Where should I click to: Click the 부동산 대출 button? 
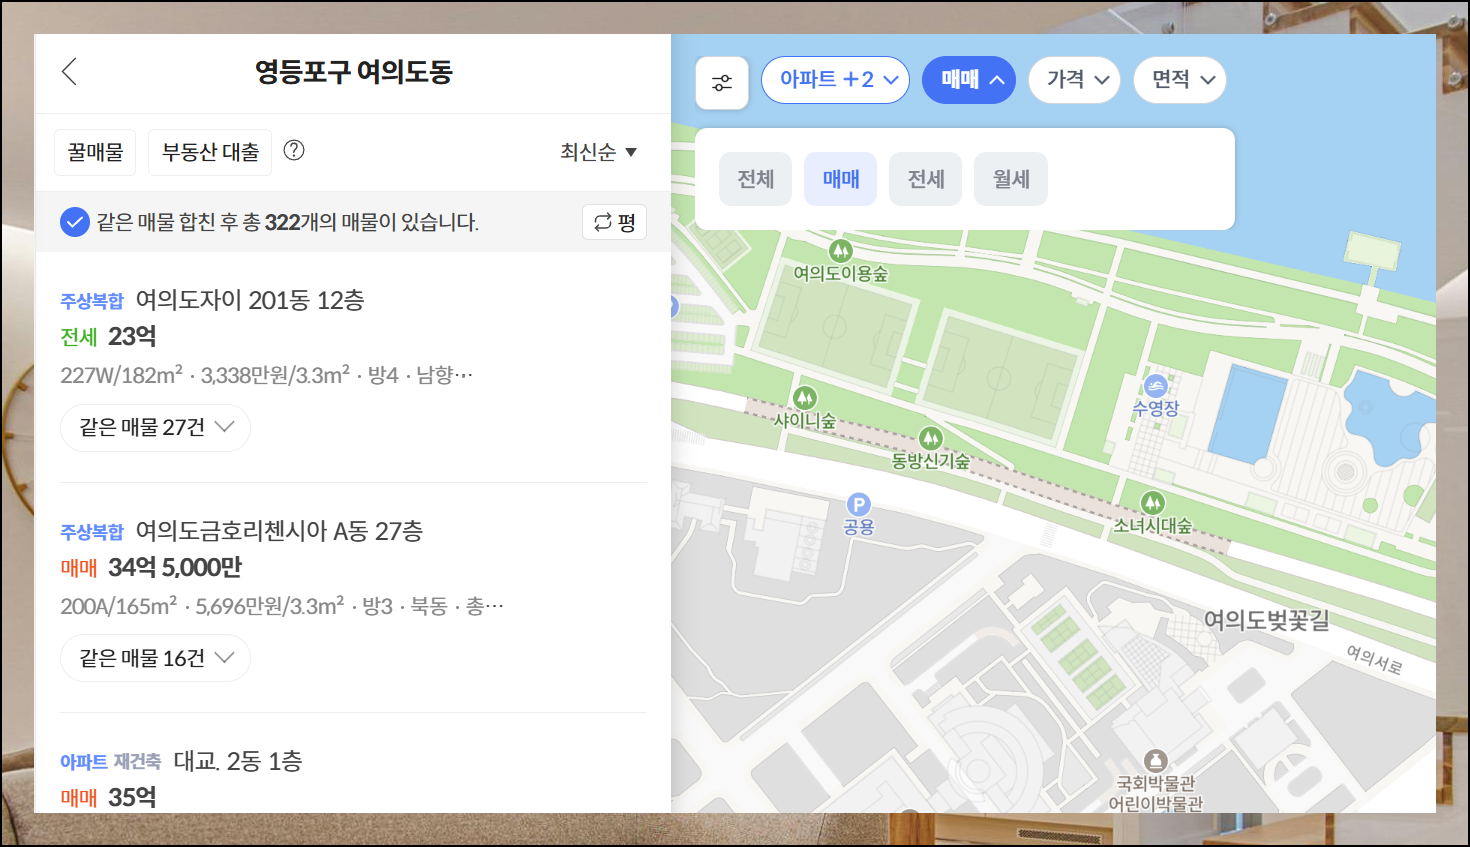[210, 152]
